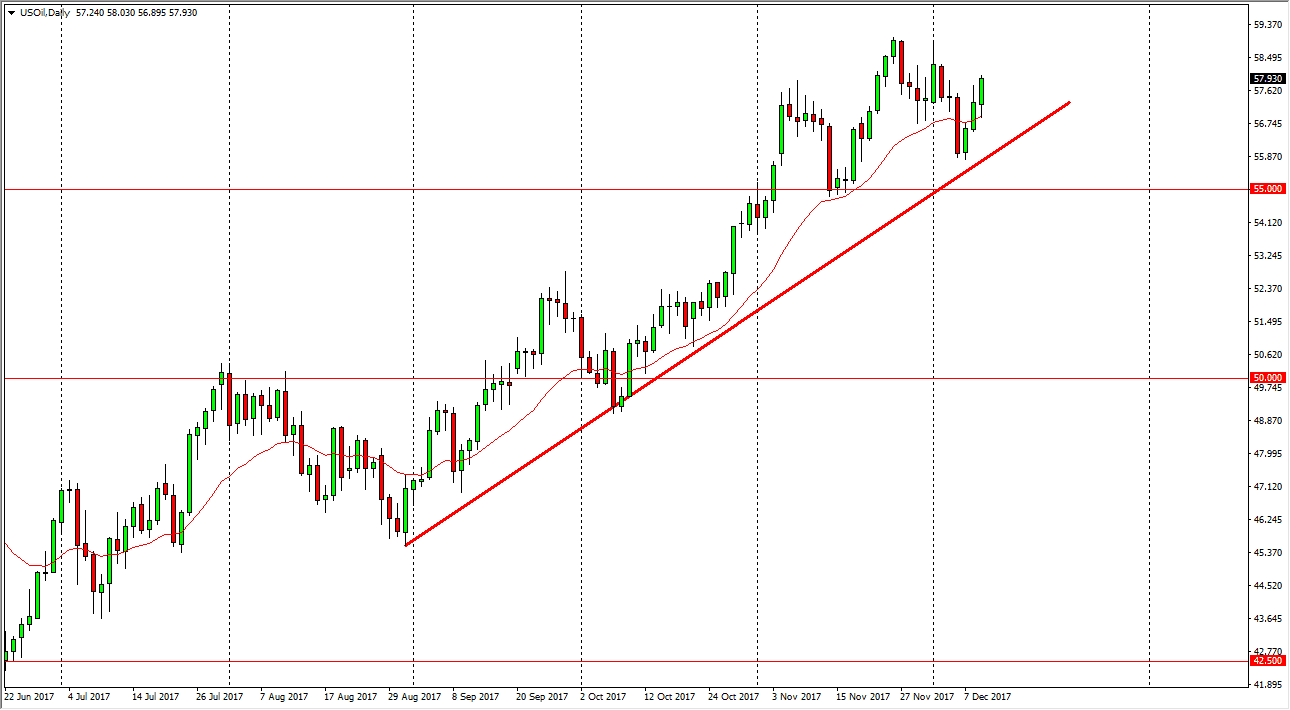Click the 44.520 price axis value
The width and height of the screenshot is (1290, 710).
coord(1267,585)
